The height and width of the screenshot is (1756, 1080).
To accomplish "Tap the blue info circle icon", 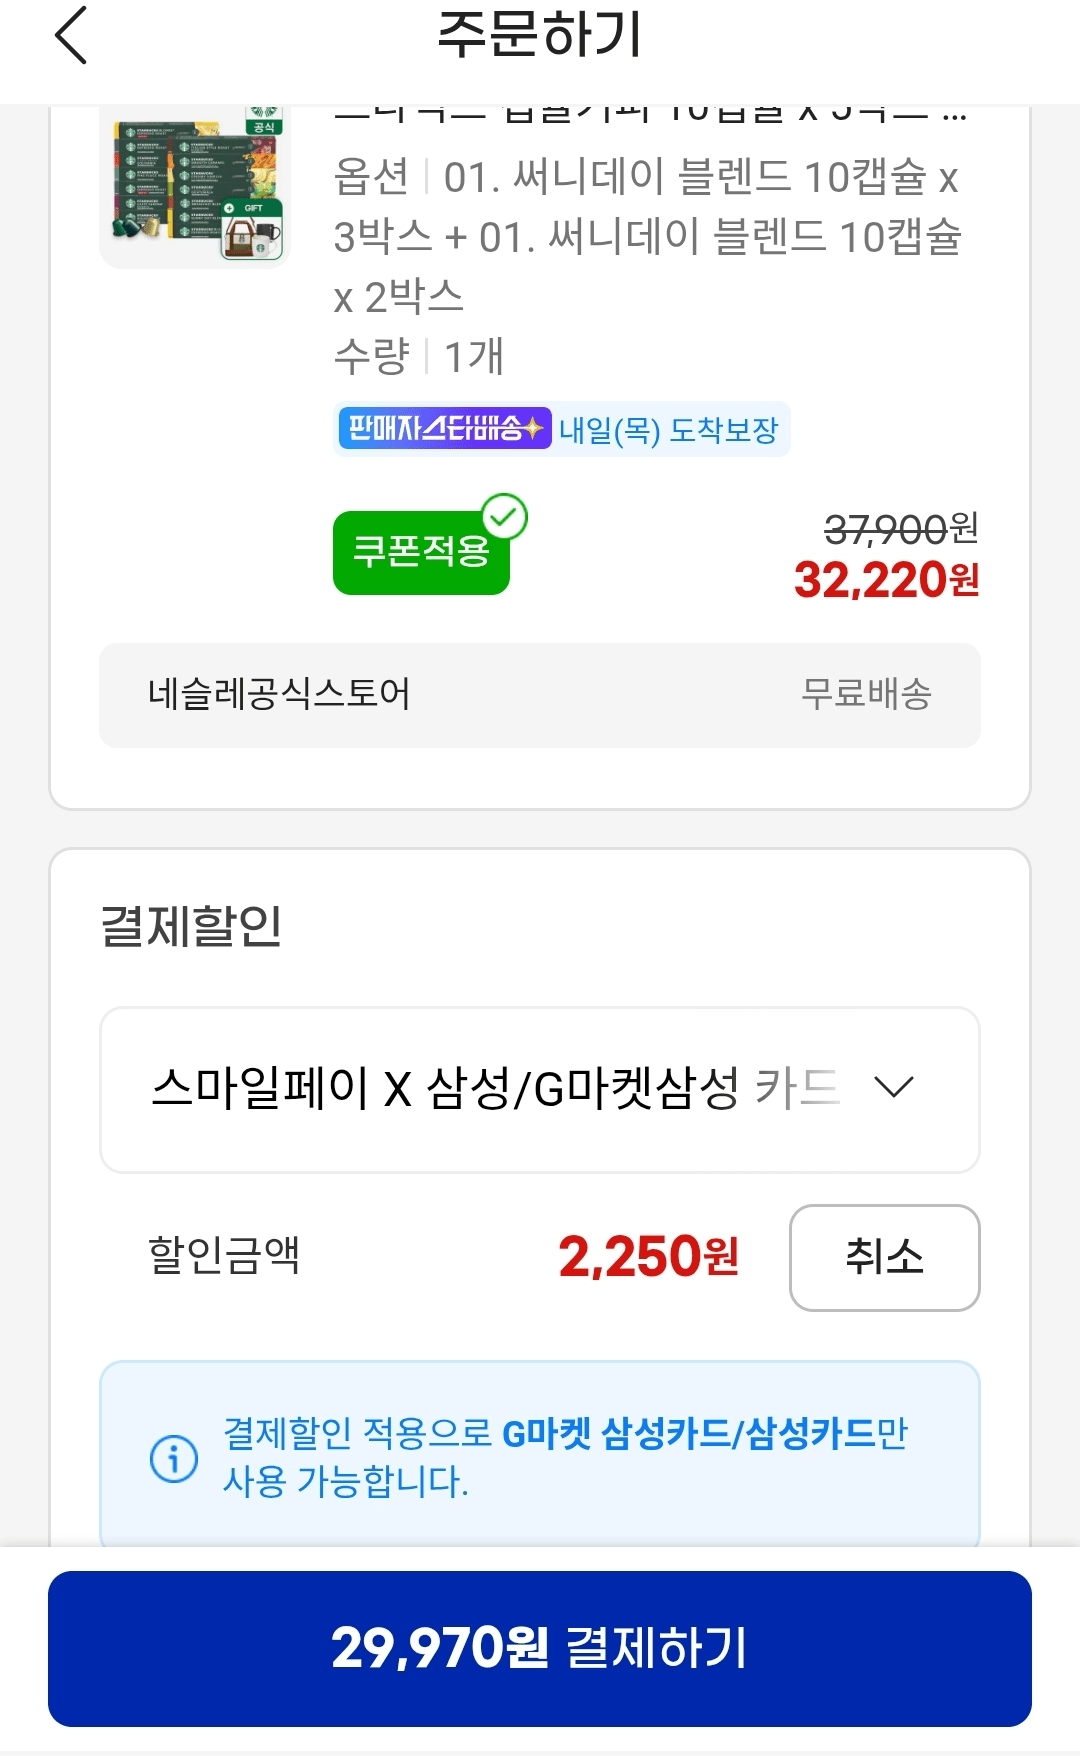I will [x=174, y=1458].
